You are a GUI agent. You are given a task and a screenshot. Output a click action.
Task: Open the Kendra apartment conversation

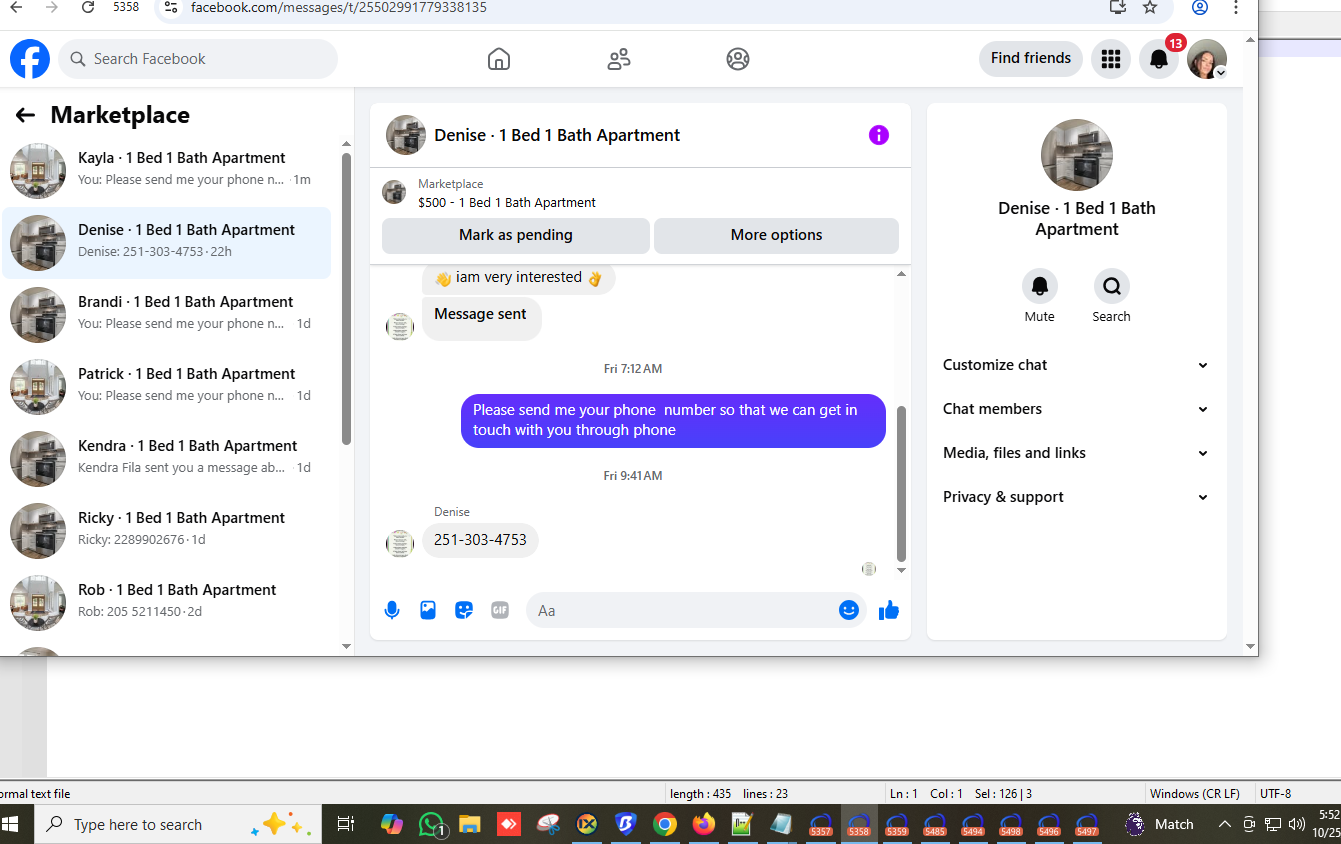click(x=167, y=459)
